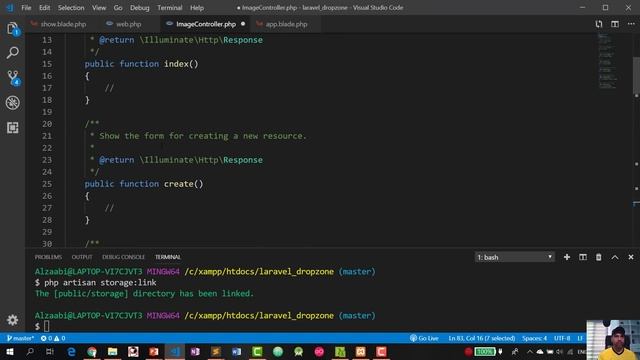Open the View menu
Viewport: 640px width, 360px height.
coord(99,8)
